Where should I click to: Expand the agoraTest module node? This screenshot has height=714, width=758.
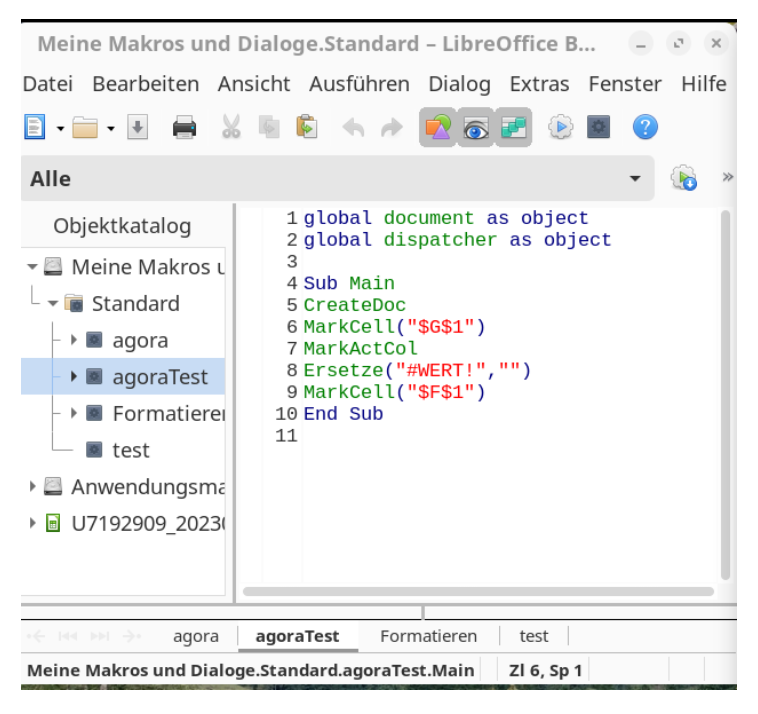click(73, 376)
